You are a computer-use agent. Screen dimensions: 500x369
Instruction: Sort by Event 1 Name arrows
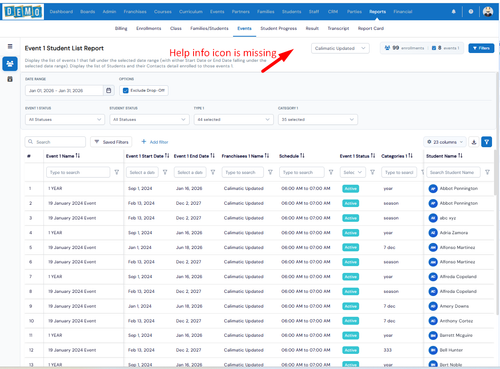(78, 156)
